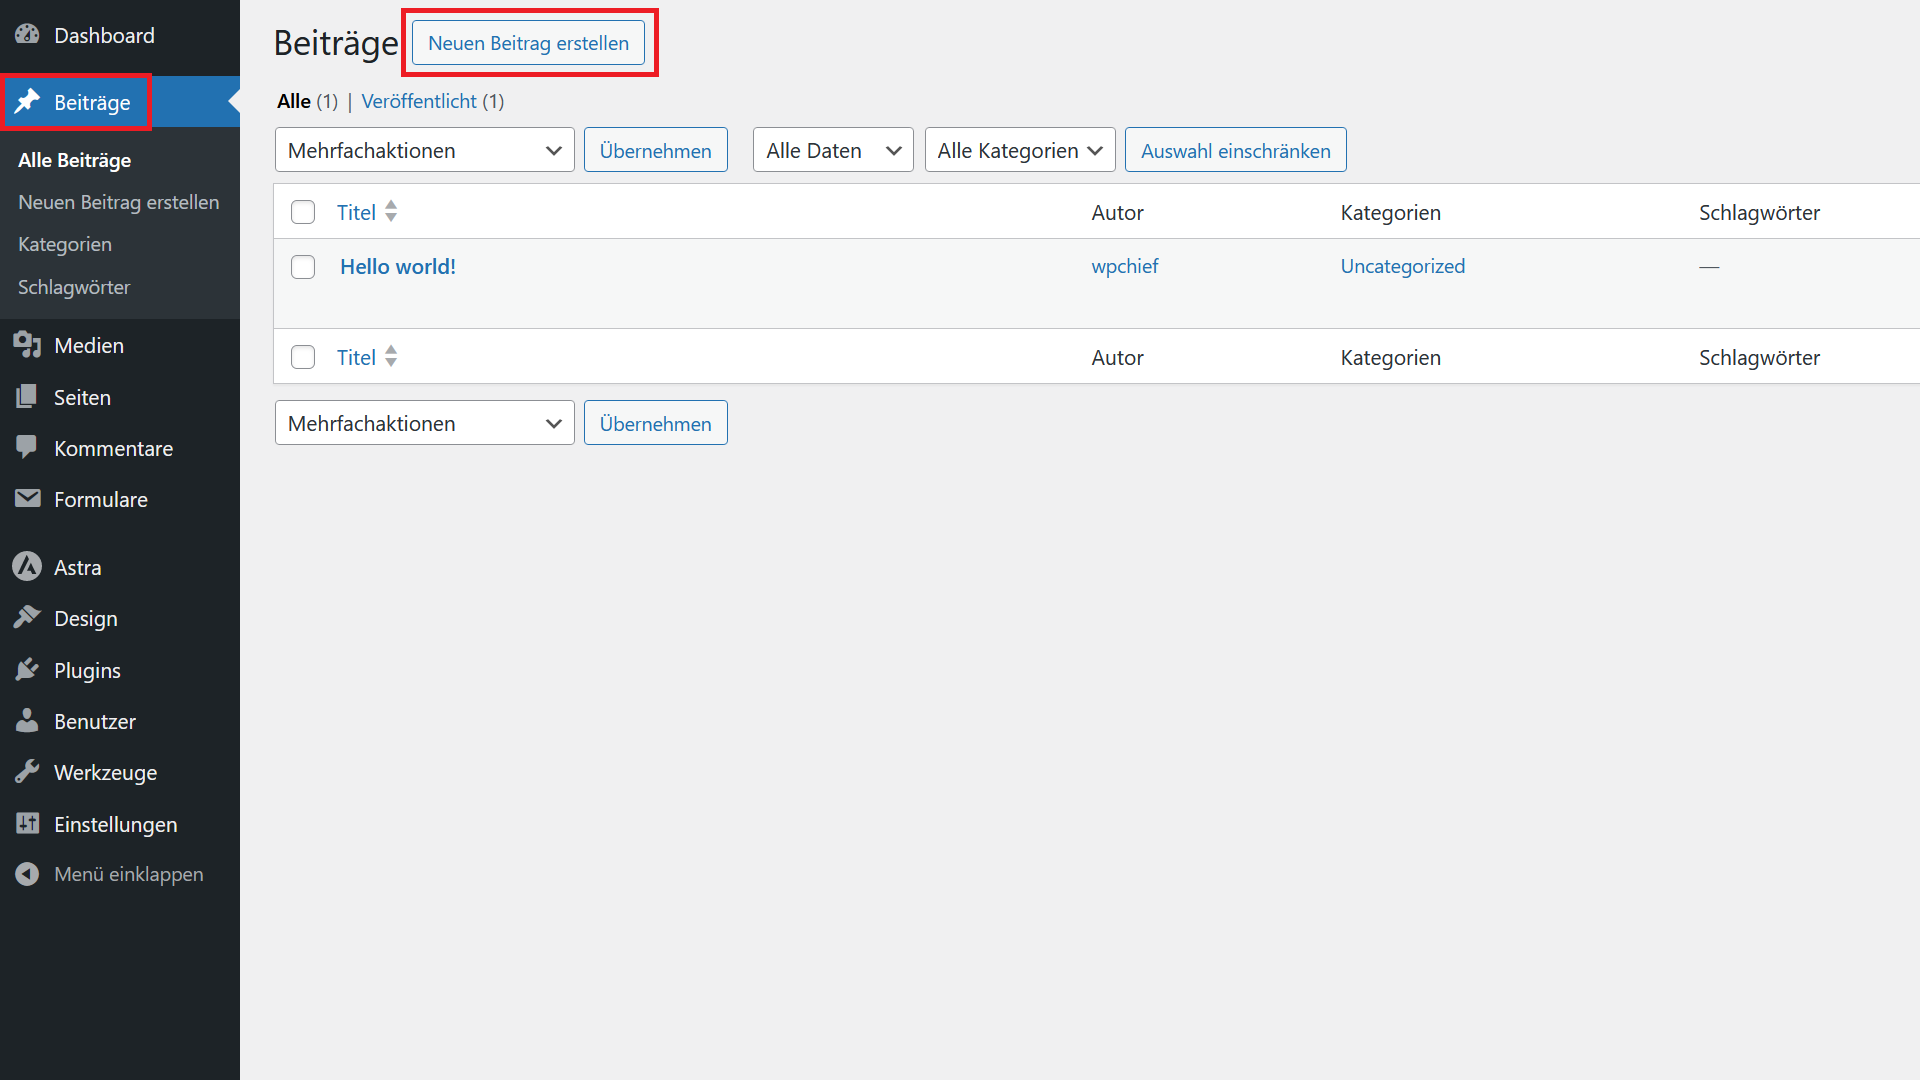Open the Alle Kategorien filter dropdown

pos(1020,150)
